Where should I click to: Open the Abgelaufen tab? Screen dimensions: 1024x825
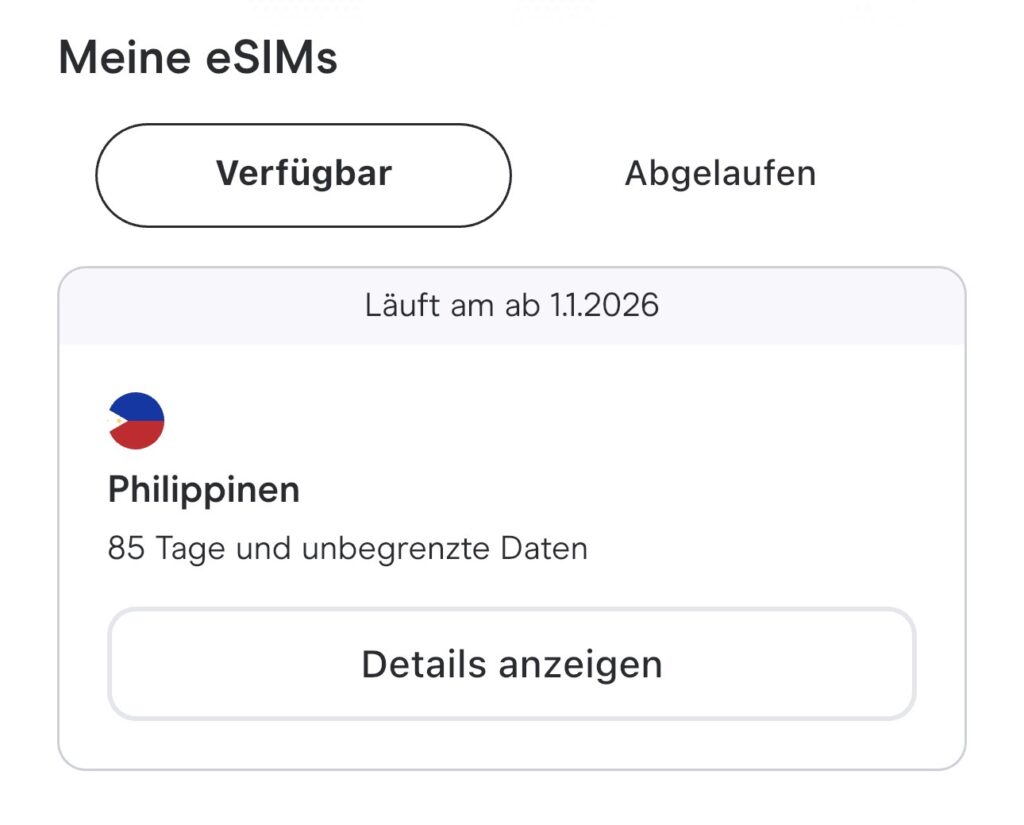[x=720, y=175]
